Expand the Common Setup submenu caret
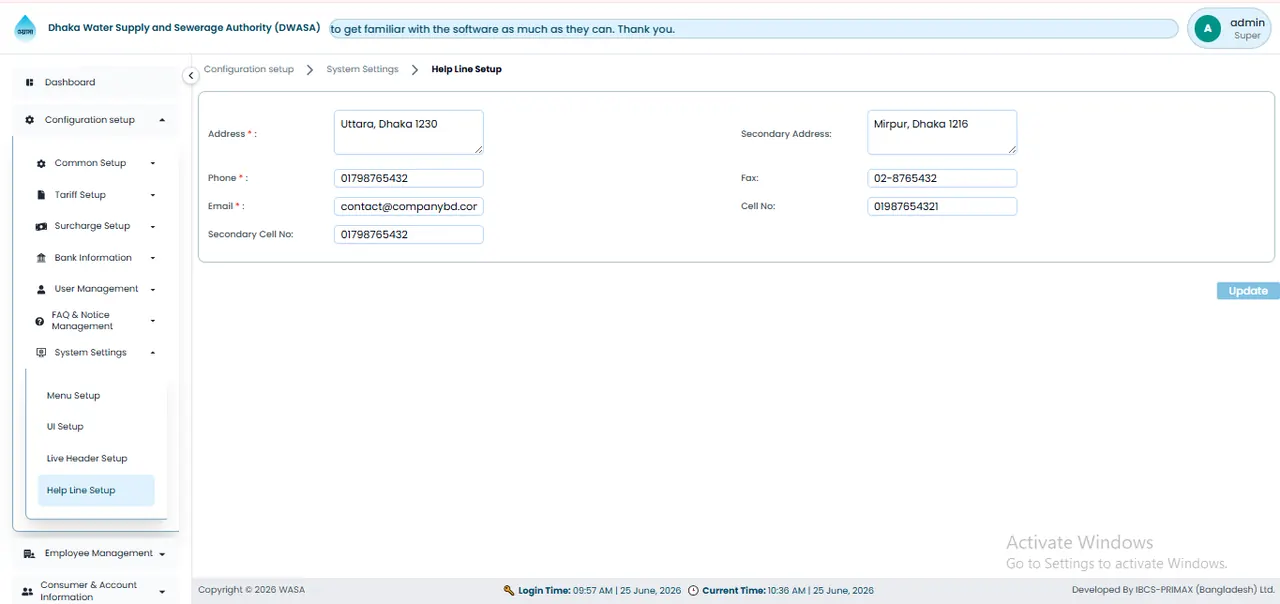The width and height of the screenshot is (1280, 604). (x=153, y=163)
